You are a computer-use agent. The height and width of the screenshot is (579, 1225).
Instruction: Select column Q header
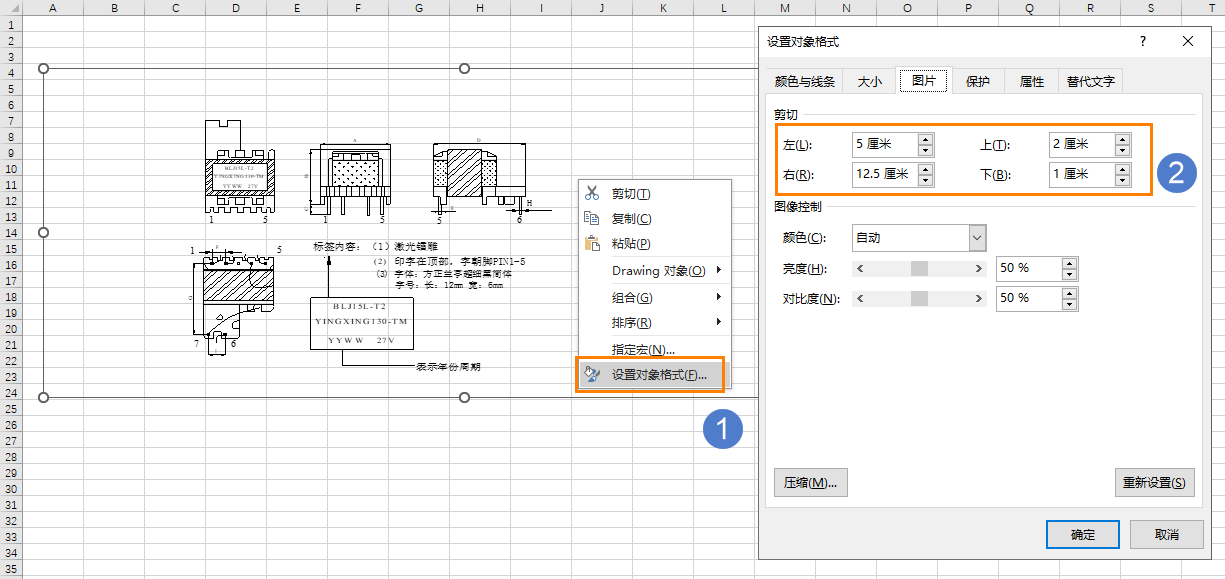point(1030,8)
